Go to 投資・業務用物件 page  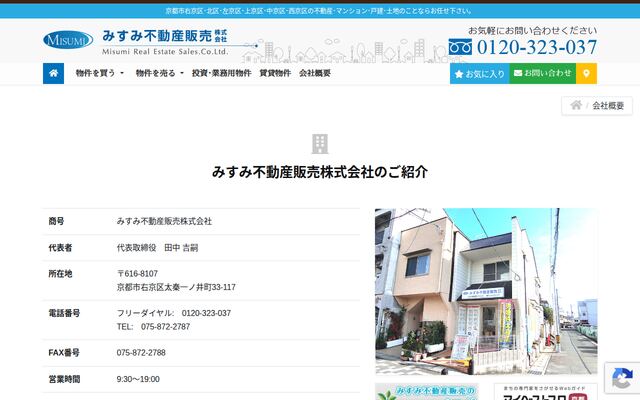221,73
